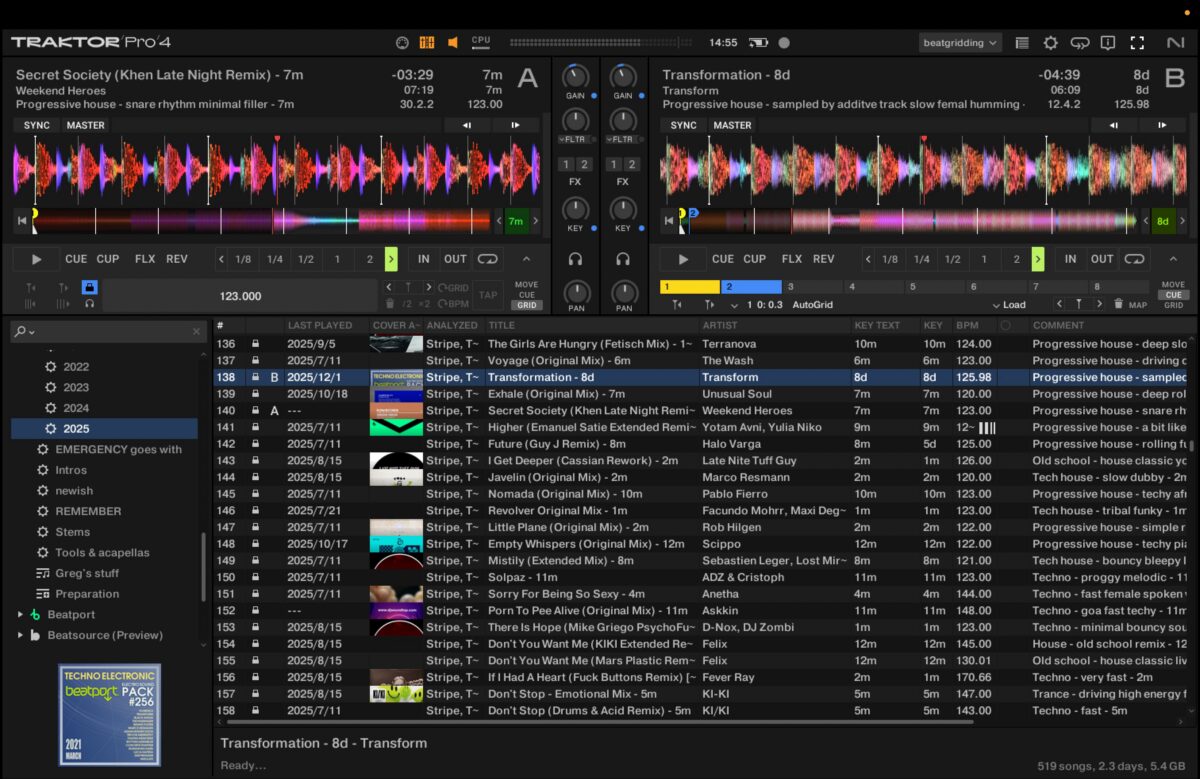Toggle keylock with the blue lock icon
This screenshot has width=1200, height=779.
(89, 287)
